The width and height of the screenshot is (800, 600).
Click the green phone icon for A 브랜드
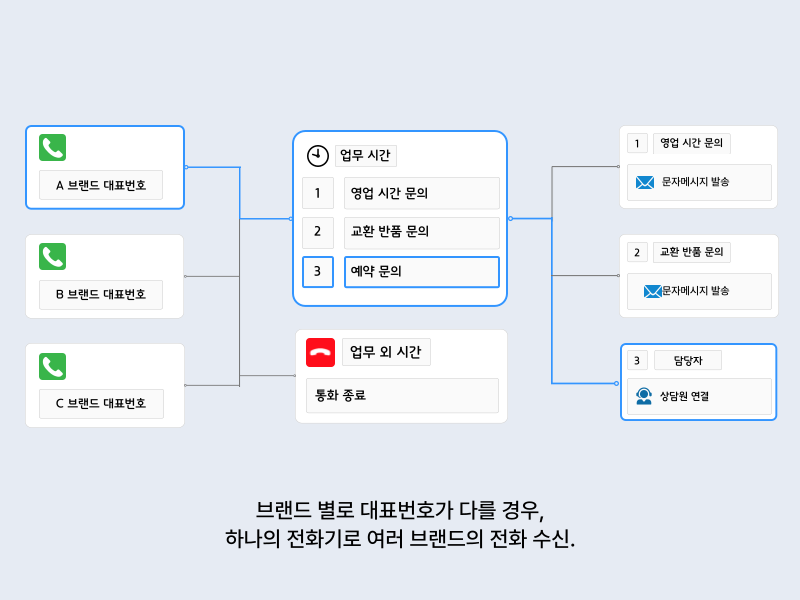(52, 148)
